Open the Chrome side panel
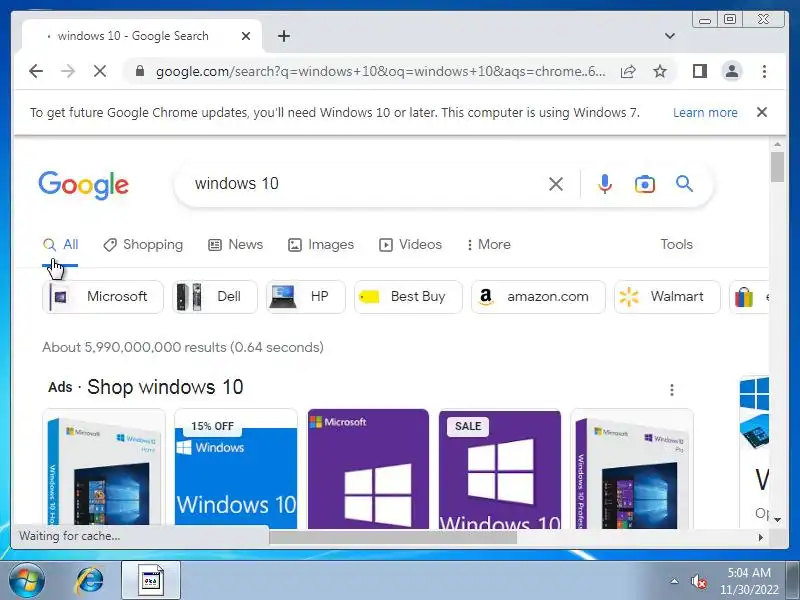Screen dimensions: 800x600 699,71
